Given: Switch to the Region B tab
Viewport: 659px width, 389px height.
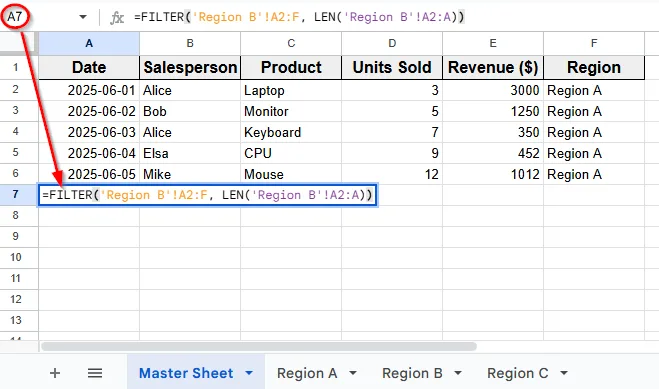Looking at the screenshot, I should [412, 373].
